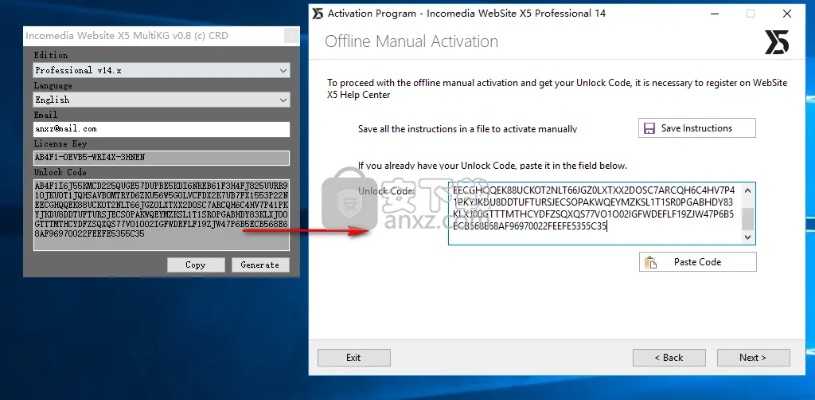Click the Exit button

354,357
